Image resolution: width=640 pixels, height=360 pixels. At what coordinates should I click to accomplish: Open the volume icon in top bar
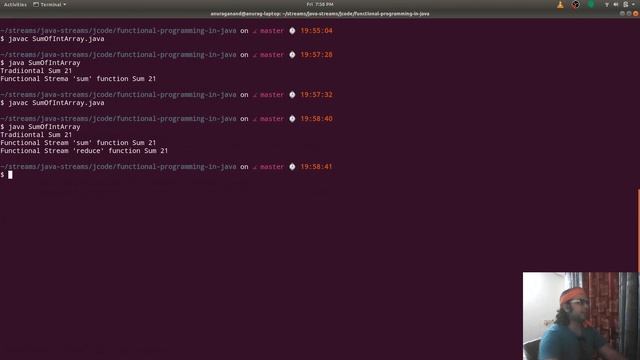tap(616, 4)
